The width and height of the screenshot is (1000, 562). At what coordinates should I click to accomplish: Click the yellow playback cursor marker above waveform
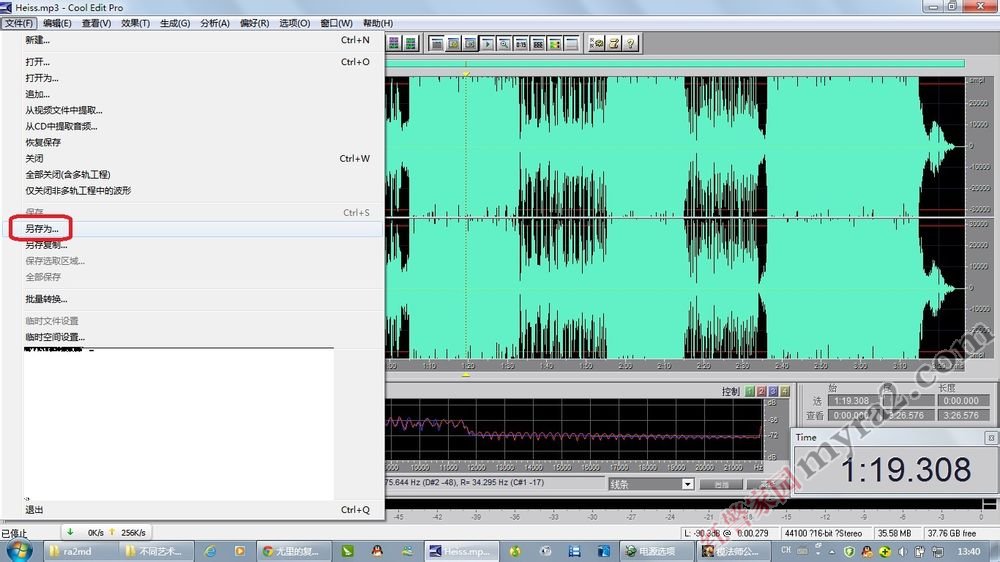click(x=466, y=75)
